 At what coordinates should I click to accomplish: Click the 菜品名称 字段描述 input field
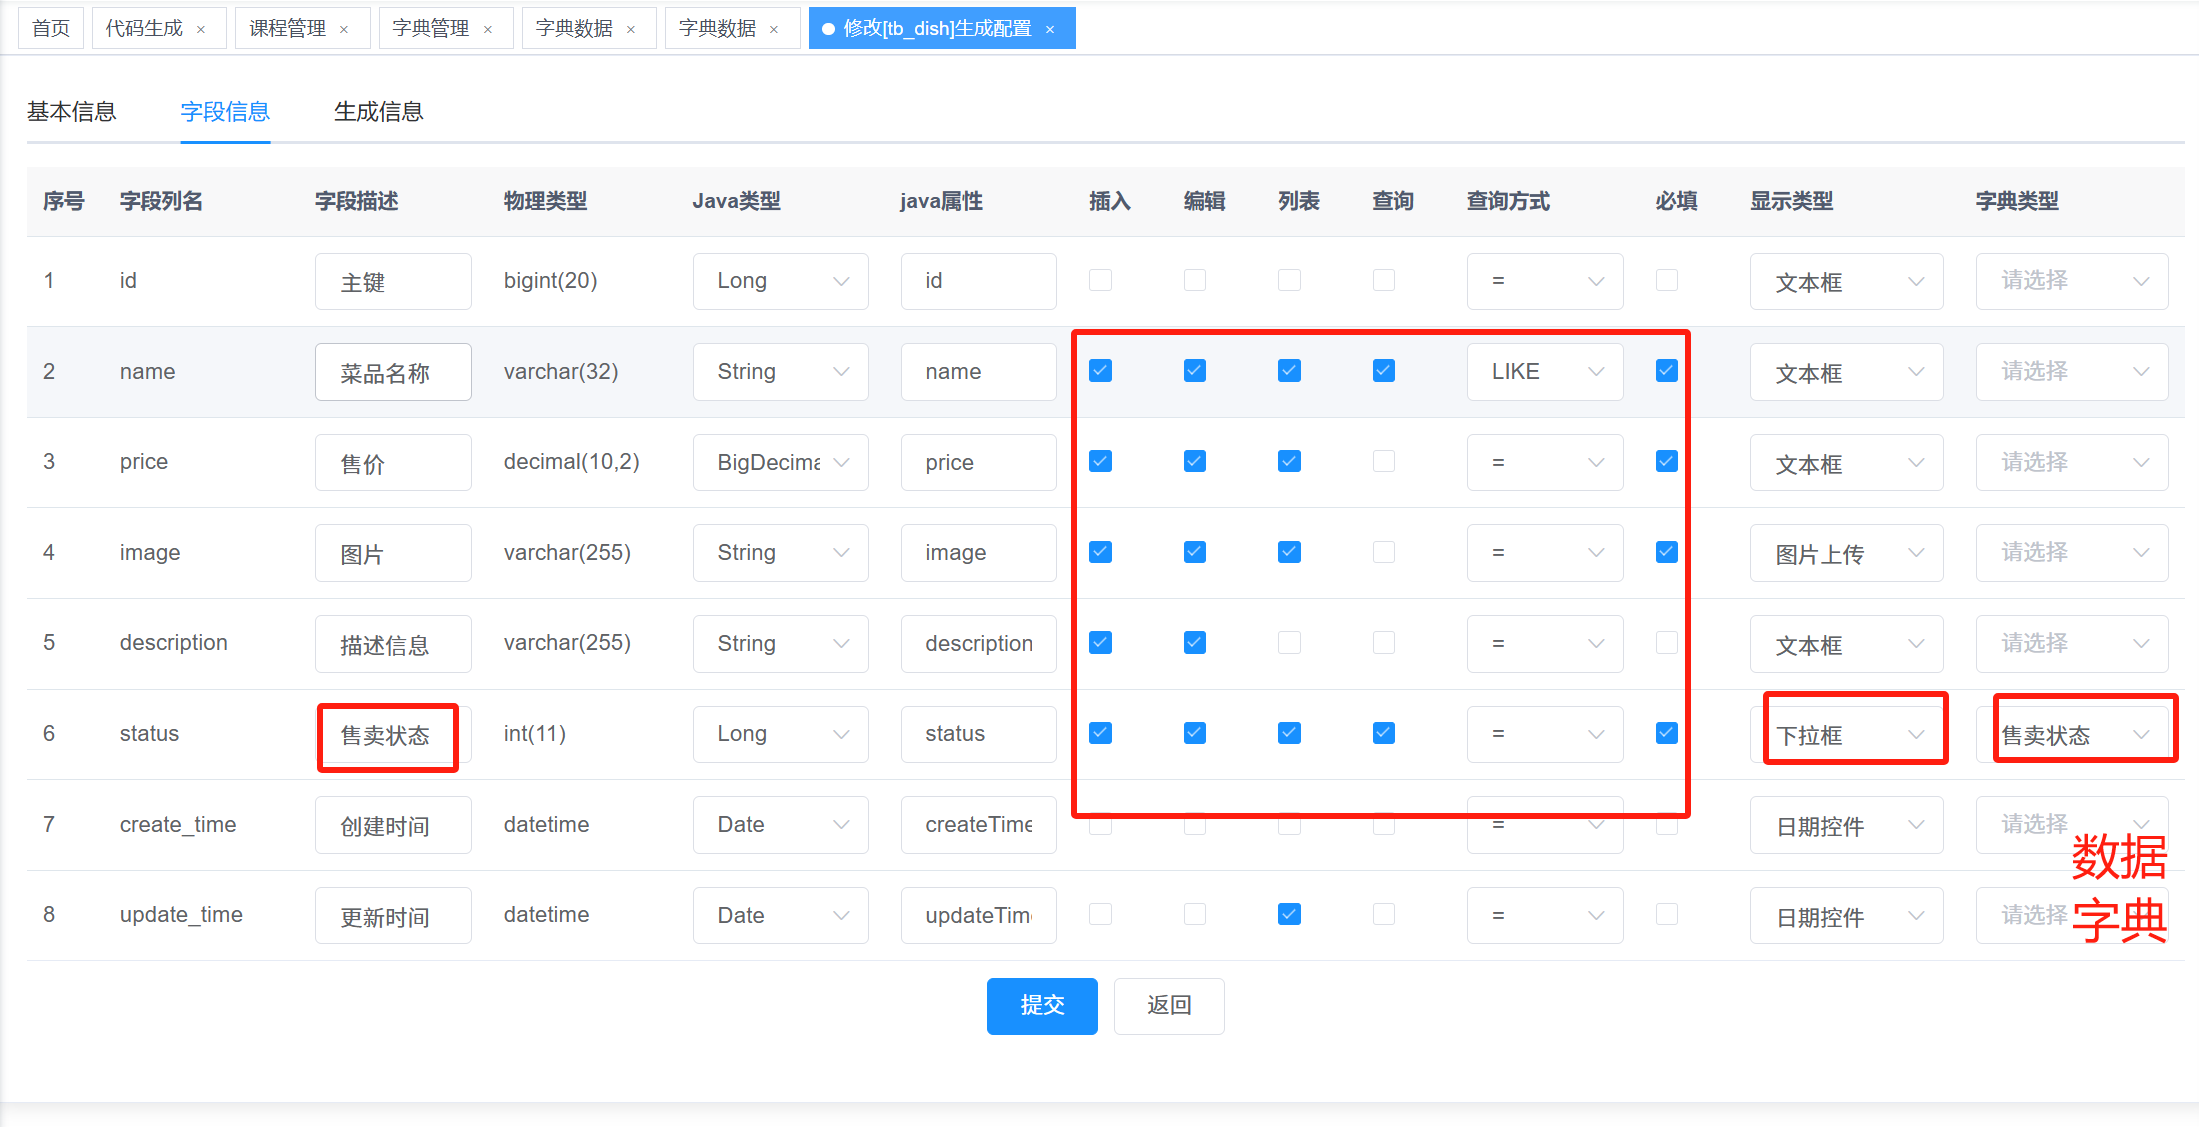[392, 373]
